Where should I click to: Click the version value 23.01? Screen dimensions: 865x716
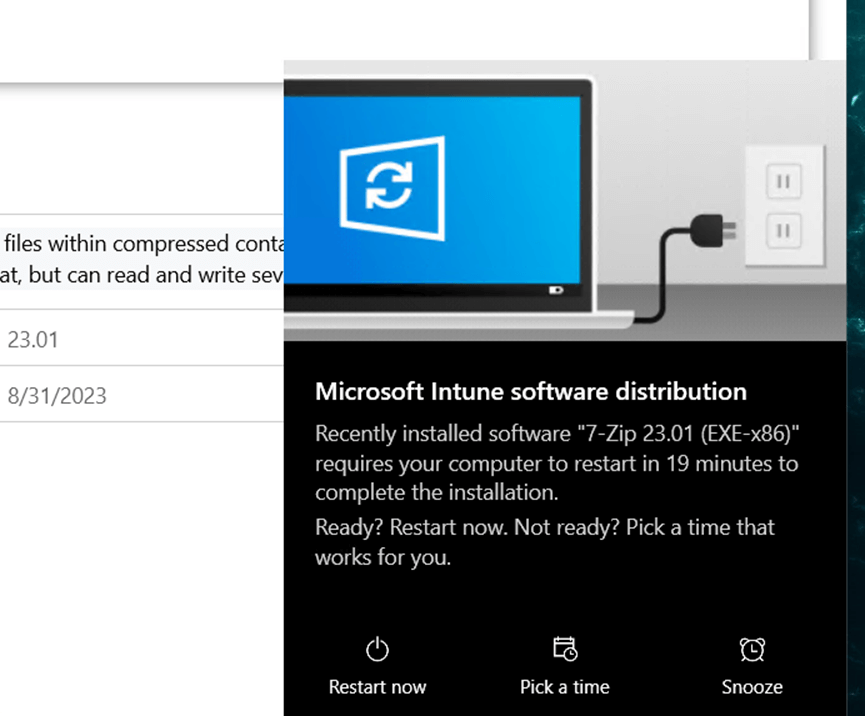coord(33,339)
